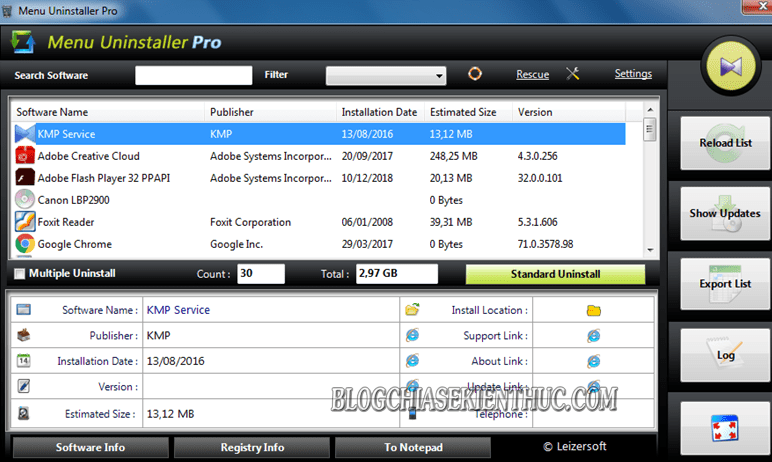Open the Install Location folder icon

pyautogui.click(x=594, y=310)
